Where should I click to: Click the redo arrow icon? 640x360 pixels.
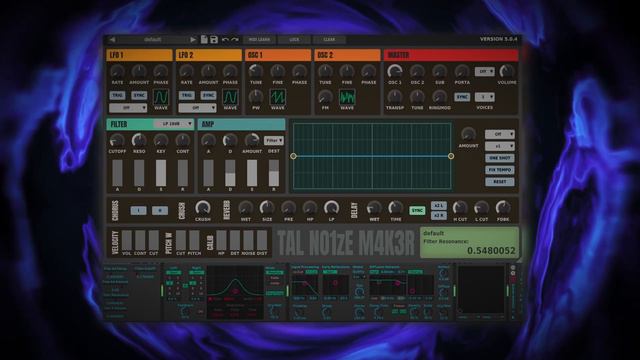coord(235,40)
